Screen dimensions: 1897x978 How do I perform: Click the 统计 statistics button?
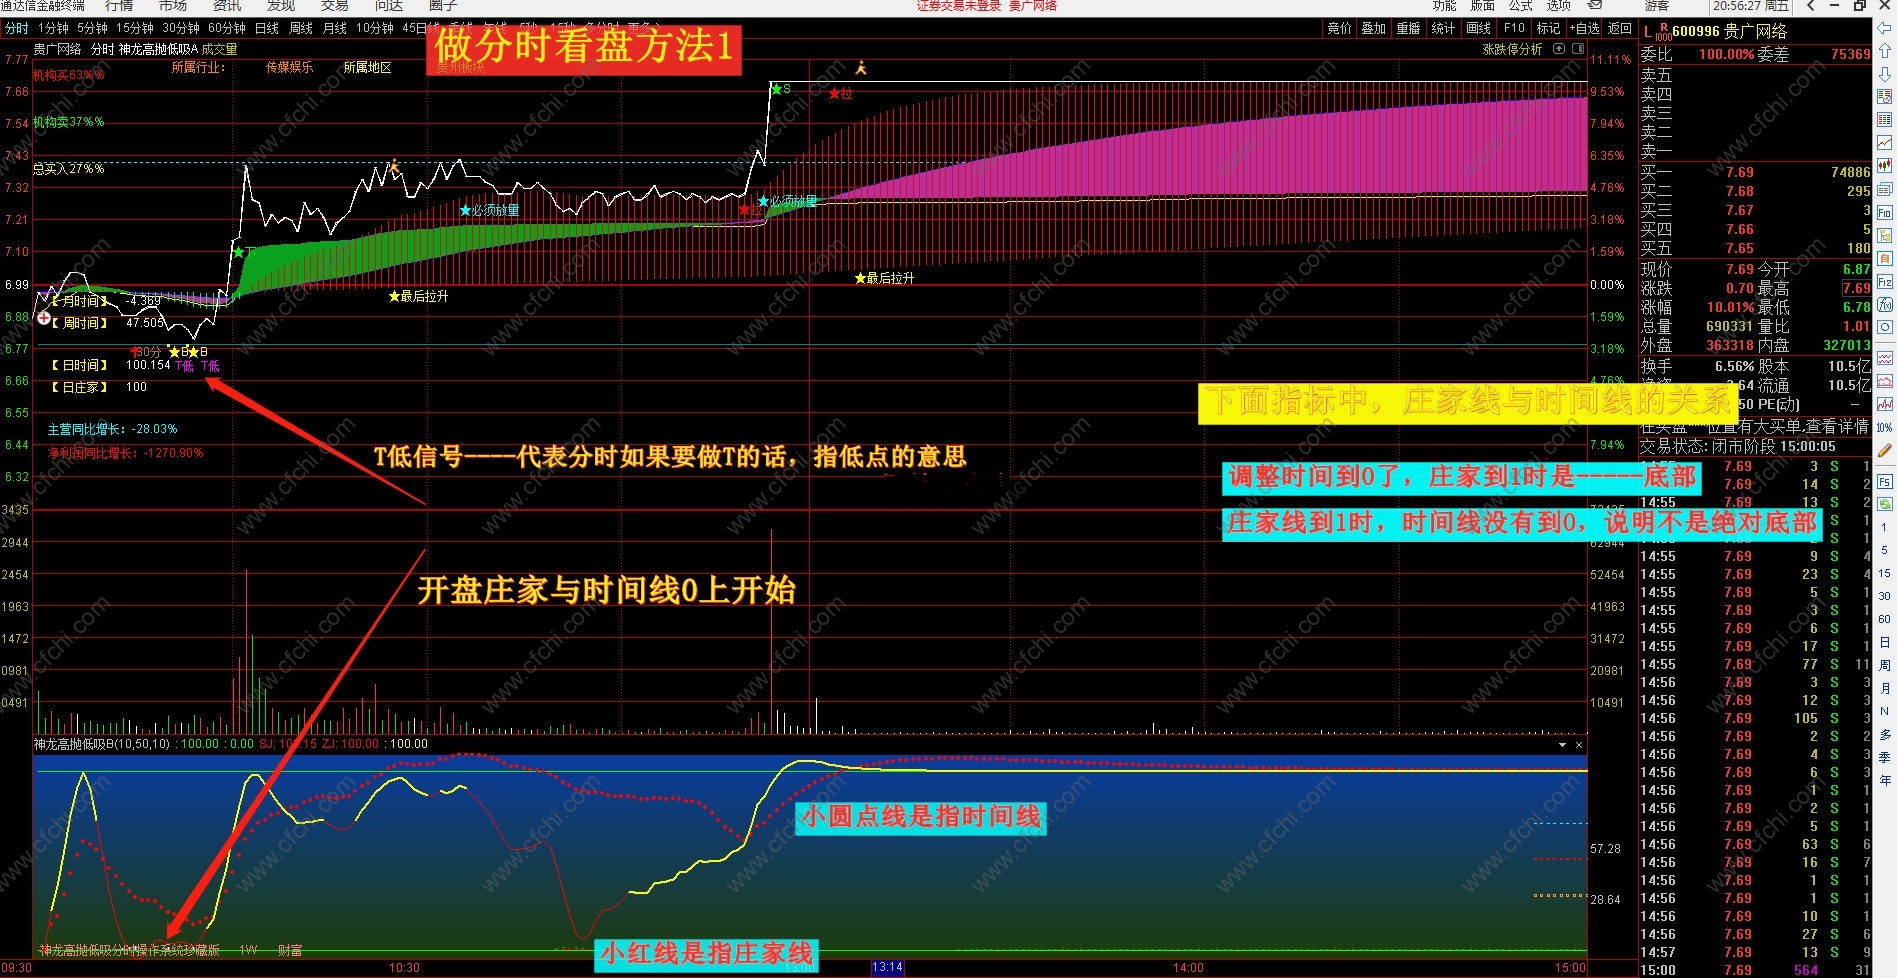[1443, 28]
